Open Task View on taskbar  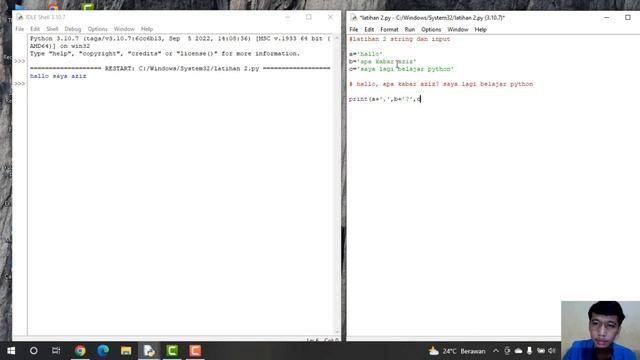(x=56, y=351)
